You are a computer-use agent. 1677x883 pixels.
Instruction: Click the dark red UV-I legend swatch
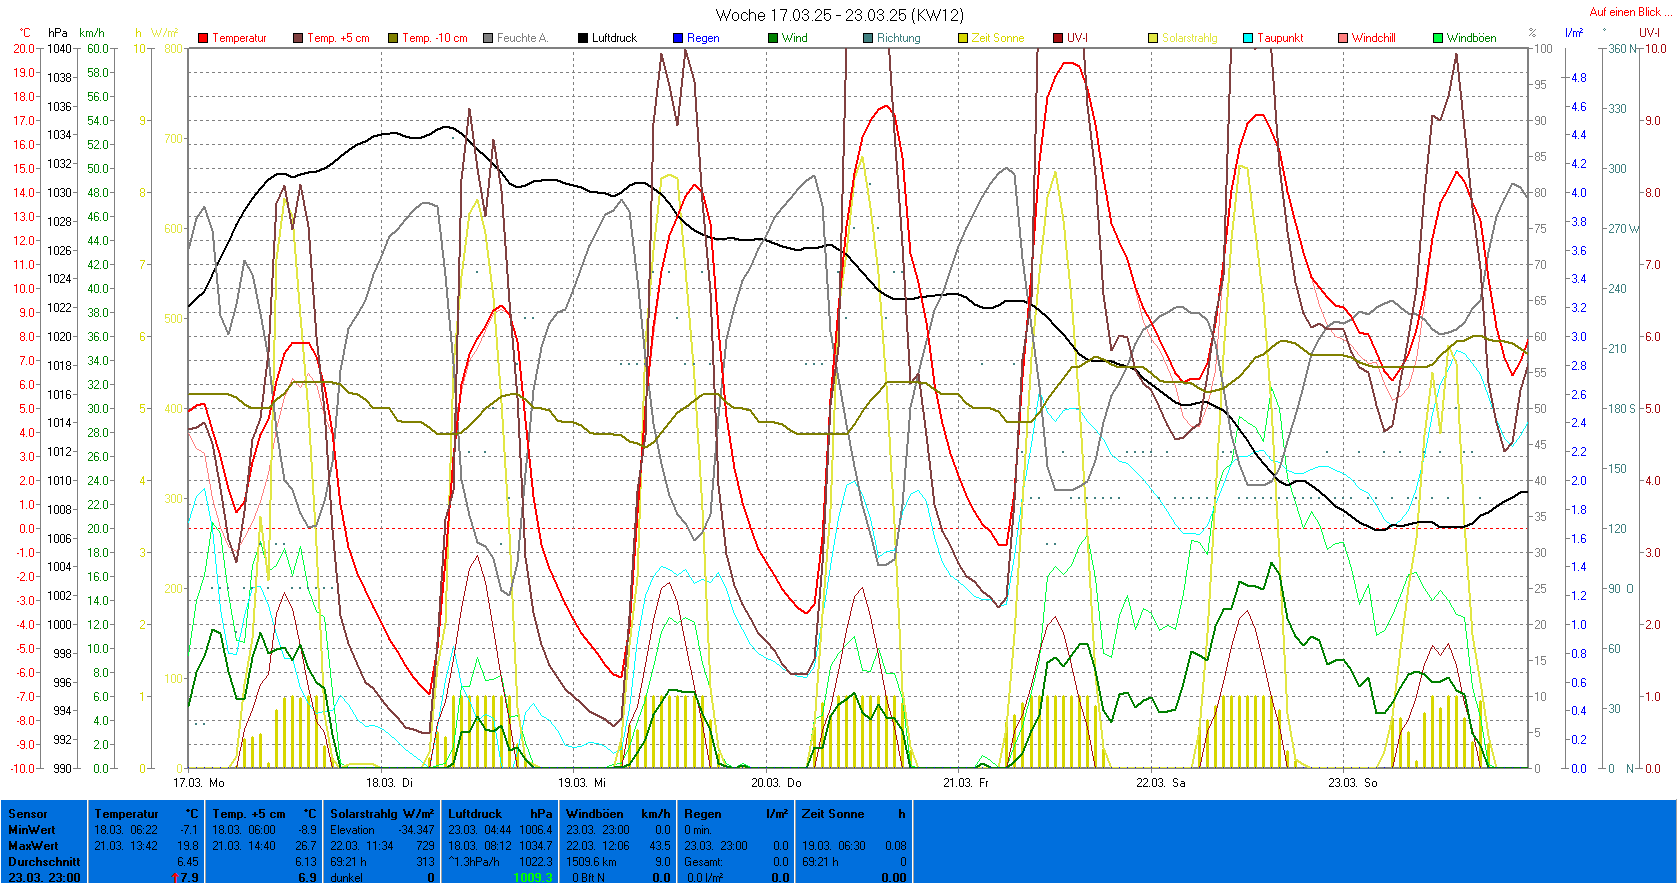1058,38
